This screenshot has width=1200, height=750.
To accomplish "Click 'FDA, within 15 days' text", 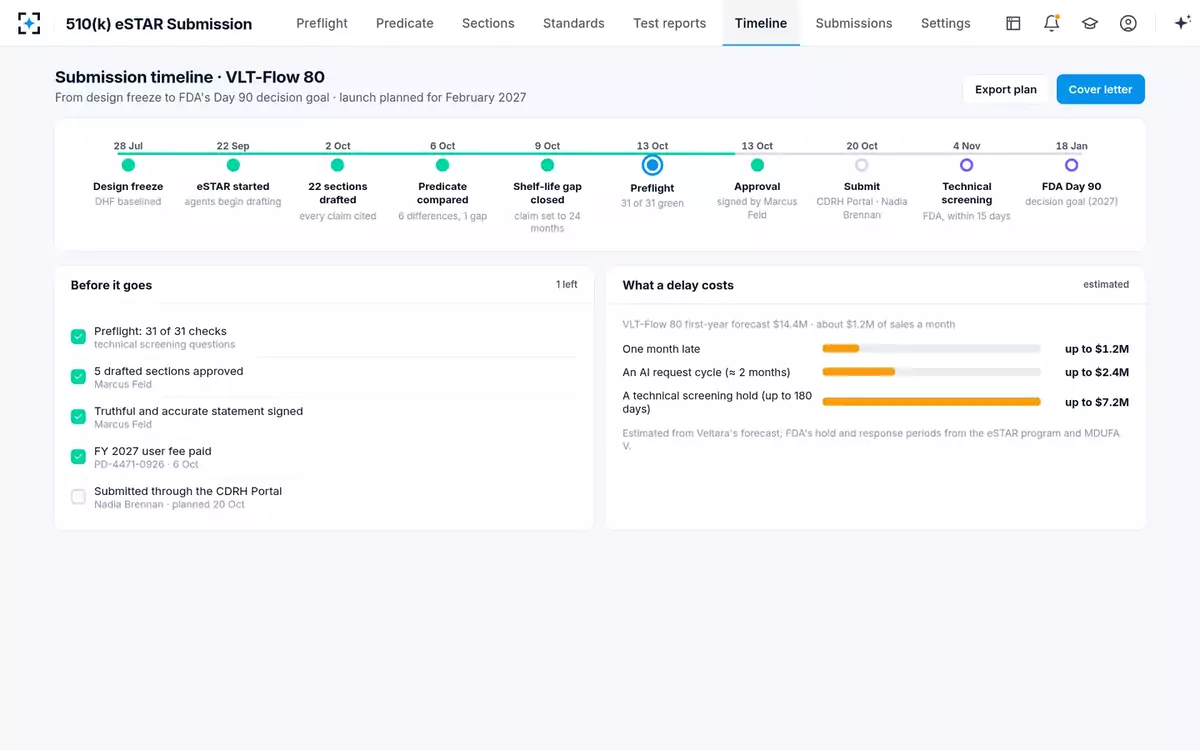I will coord(966,216).
